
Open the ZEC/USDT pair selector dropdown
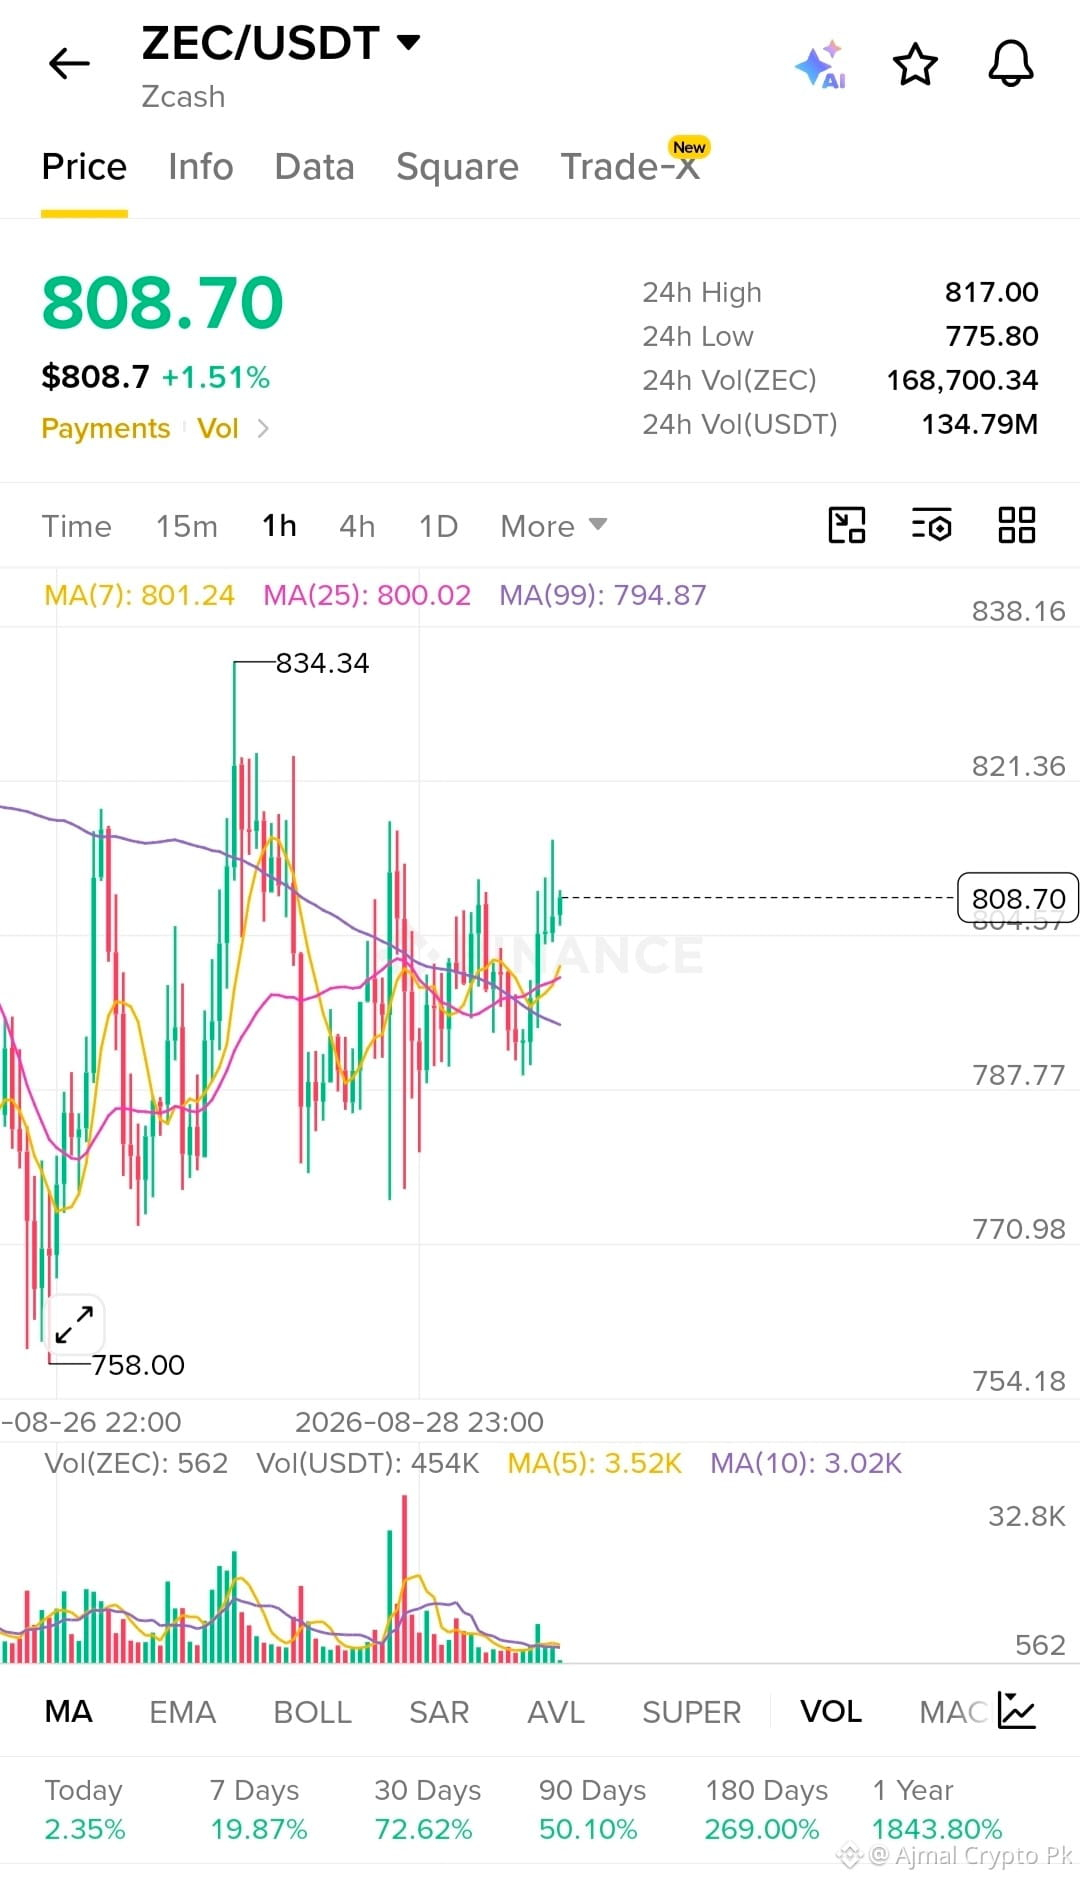281,43
